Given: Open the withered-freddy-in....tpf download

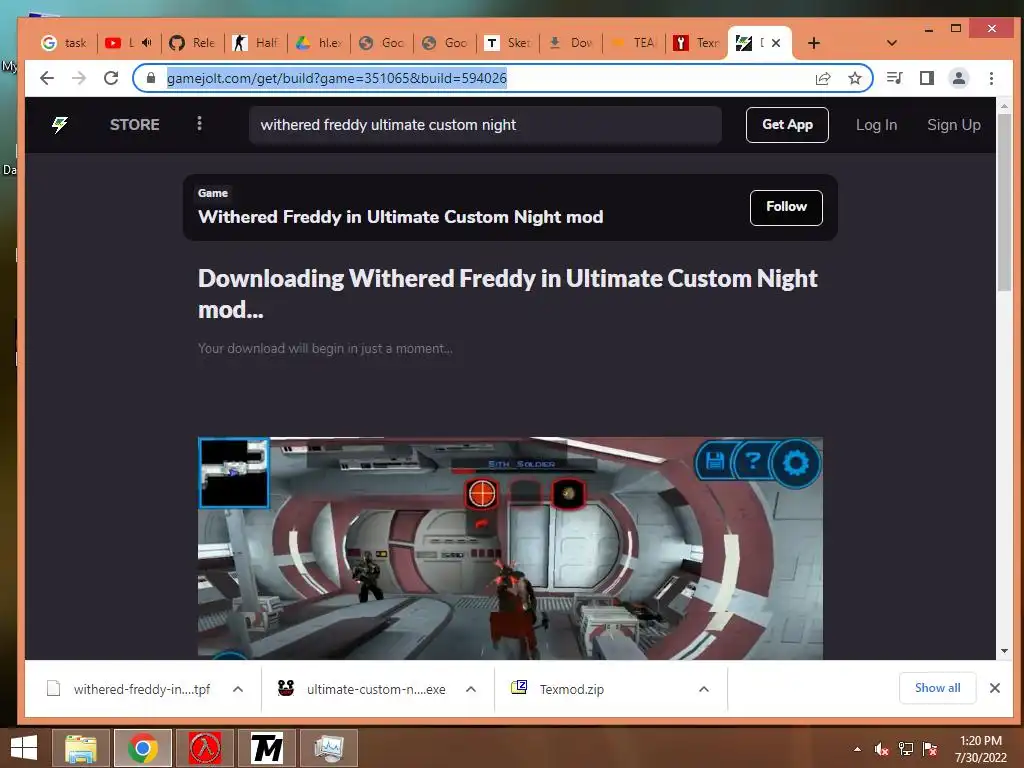Looking at the screenshot, I should [129, 689].
